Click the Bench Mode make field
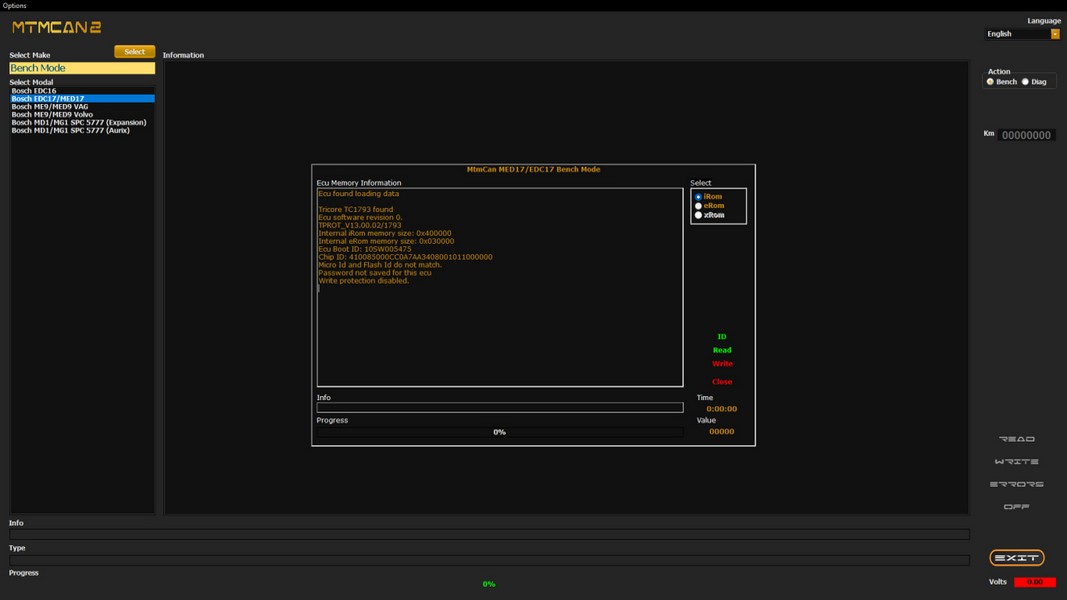This screenshot has height=600, width=1067. (x=82, y=68)
